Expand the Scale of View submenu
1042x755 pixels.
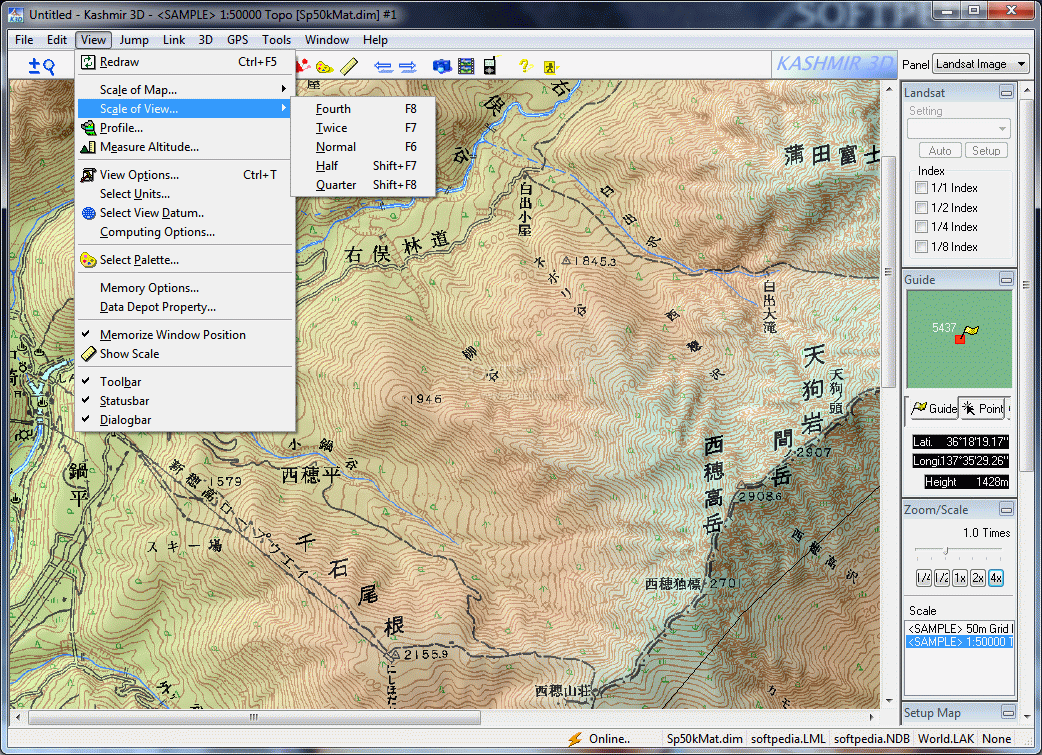coord(186,108)
